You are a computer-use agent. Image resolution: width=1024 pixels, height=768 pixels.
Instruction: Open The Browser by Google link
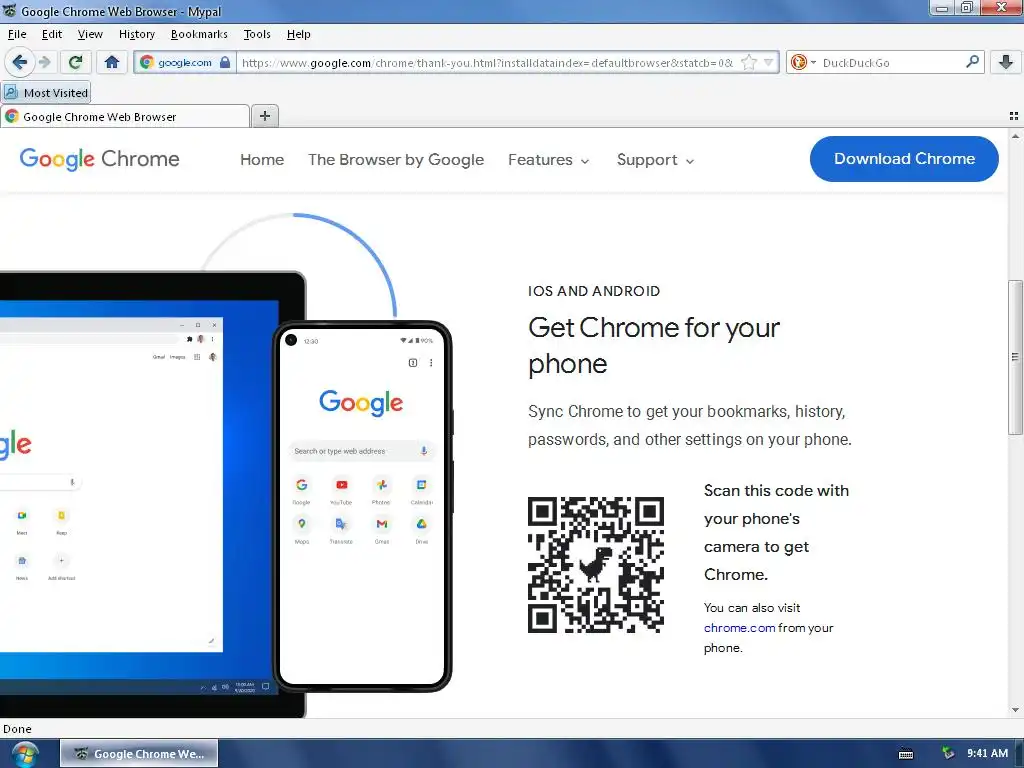point(396,160)
